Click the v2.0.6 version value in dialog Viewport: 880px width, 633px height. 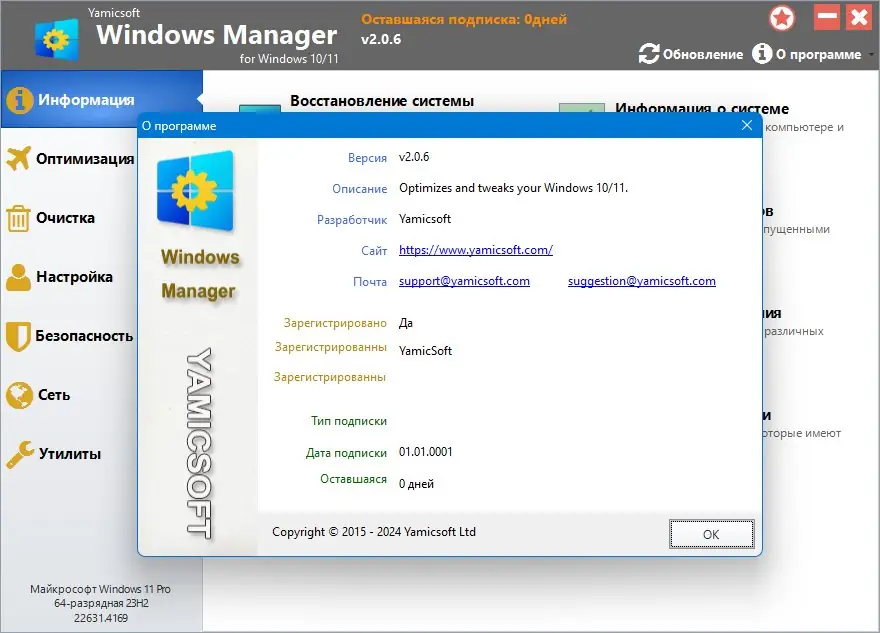[x=414, y=157]
